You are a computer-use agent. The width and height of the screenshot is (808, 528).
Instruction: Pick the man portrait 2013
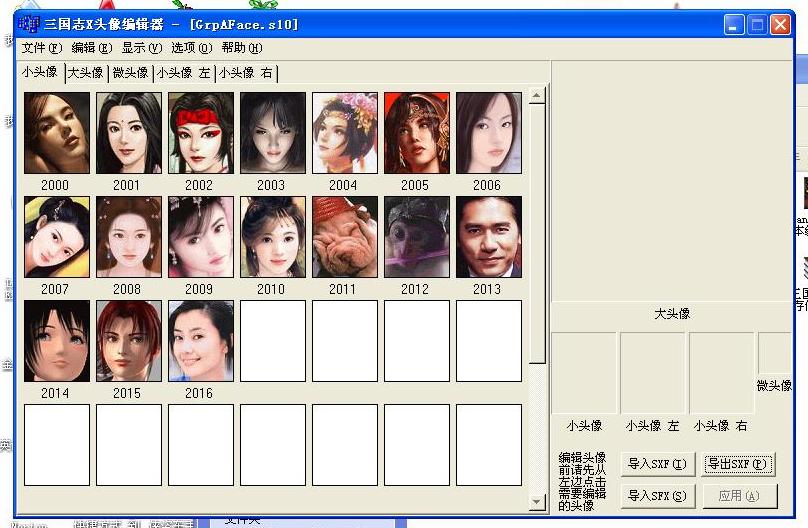point(488,237)
